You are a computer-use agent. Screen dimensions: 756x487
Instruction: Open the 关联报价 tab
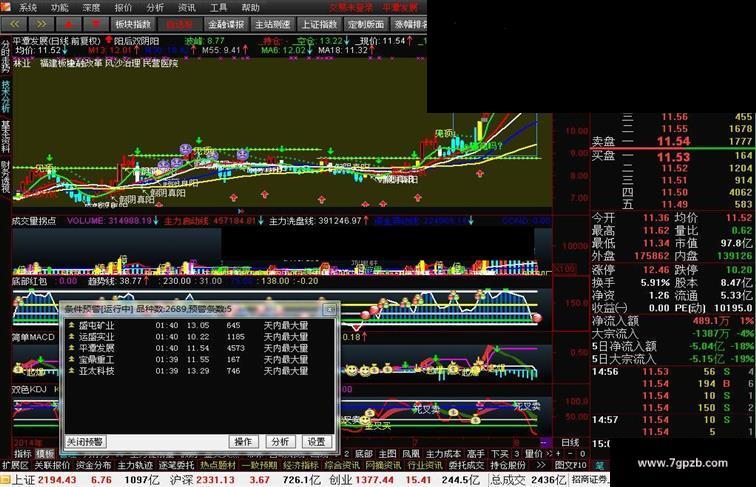(x=53, y=465)
